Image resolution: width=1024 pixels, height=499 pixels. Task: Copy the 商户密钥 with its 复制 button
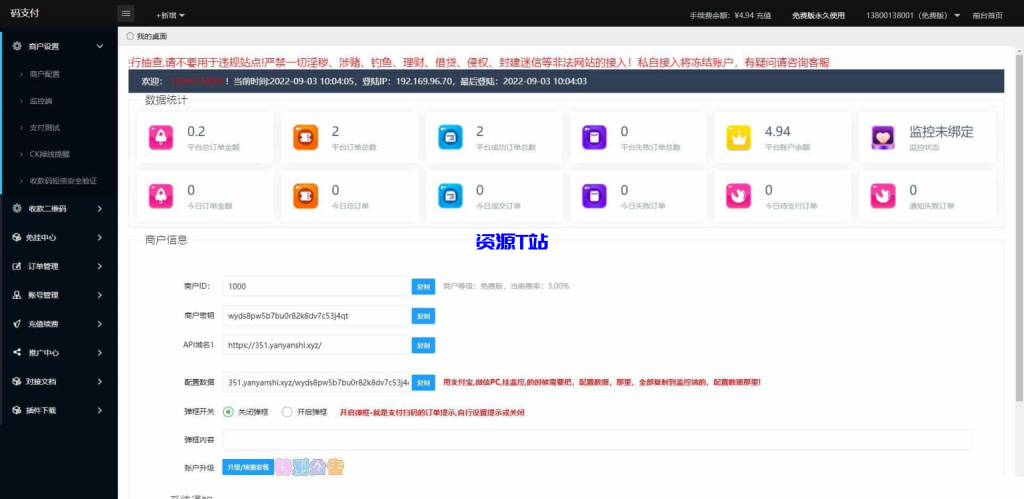[423, 315]
